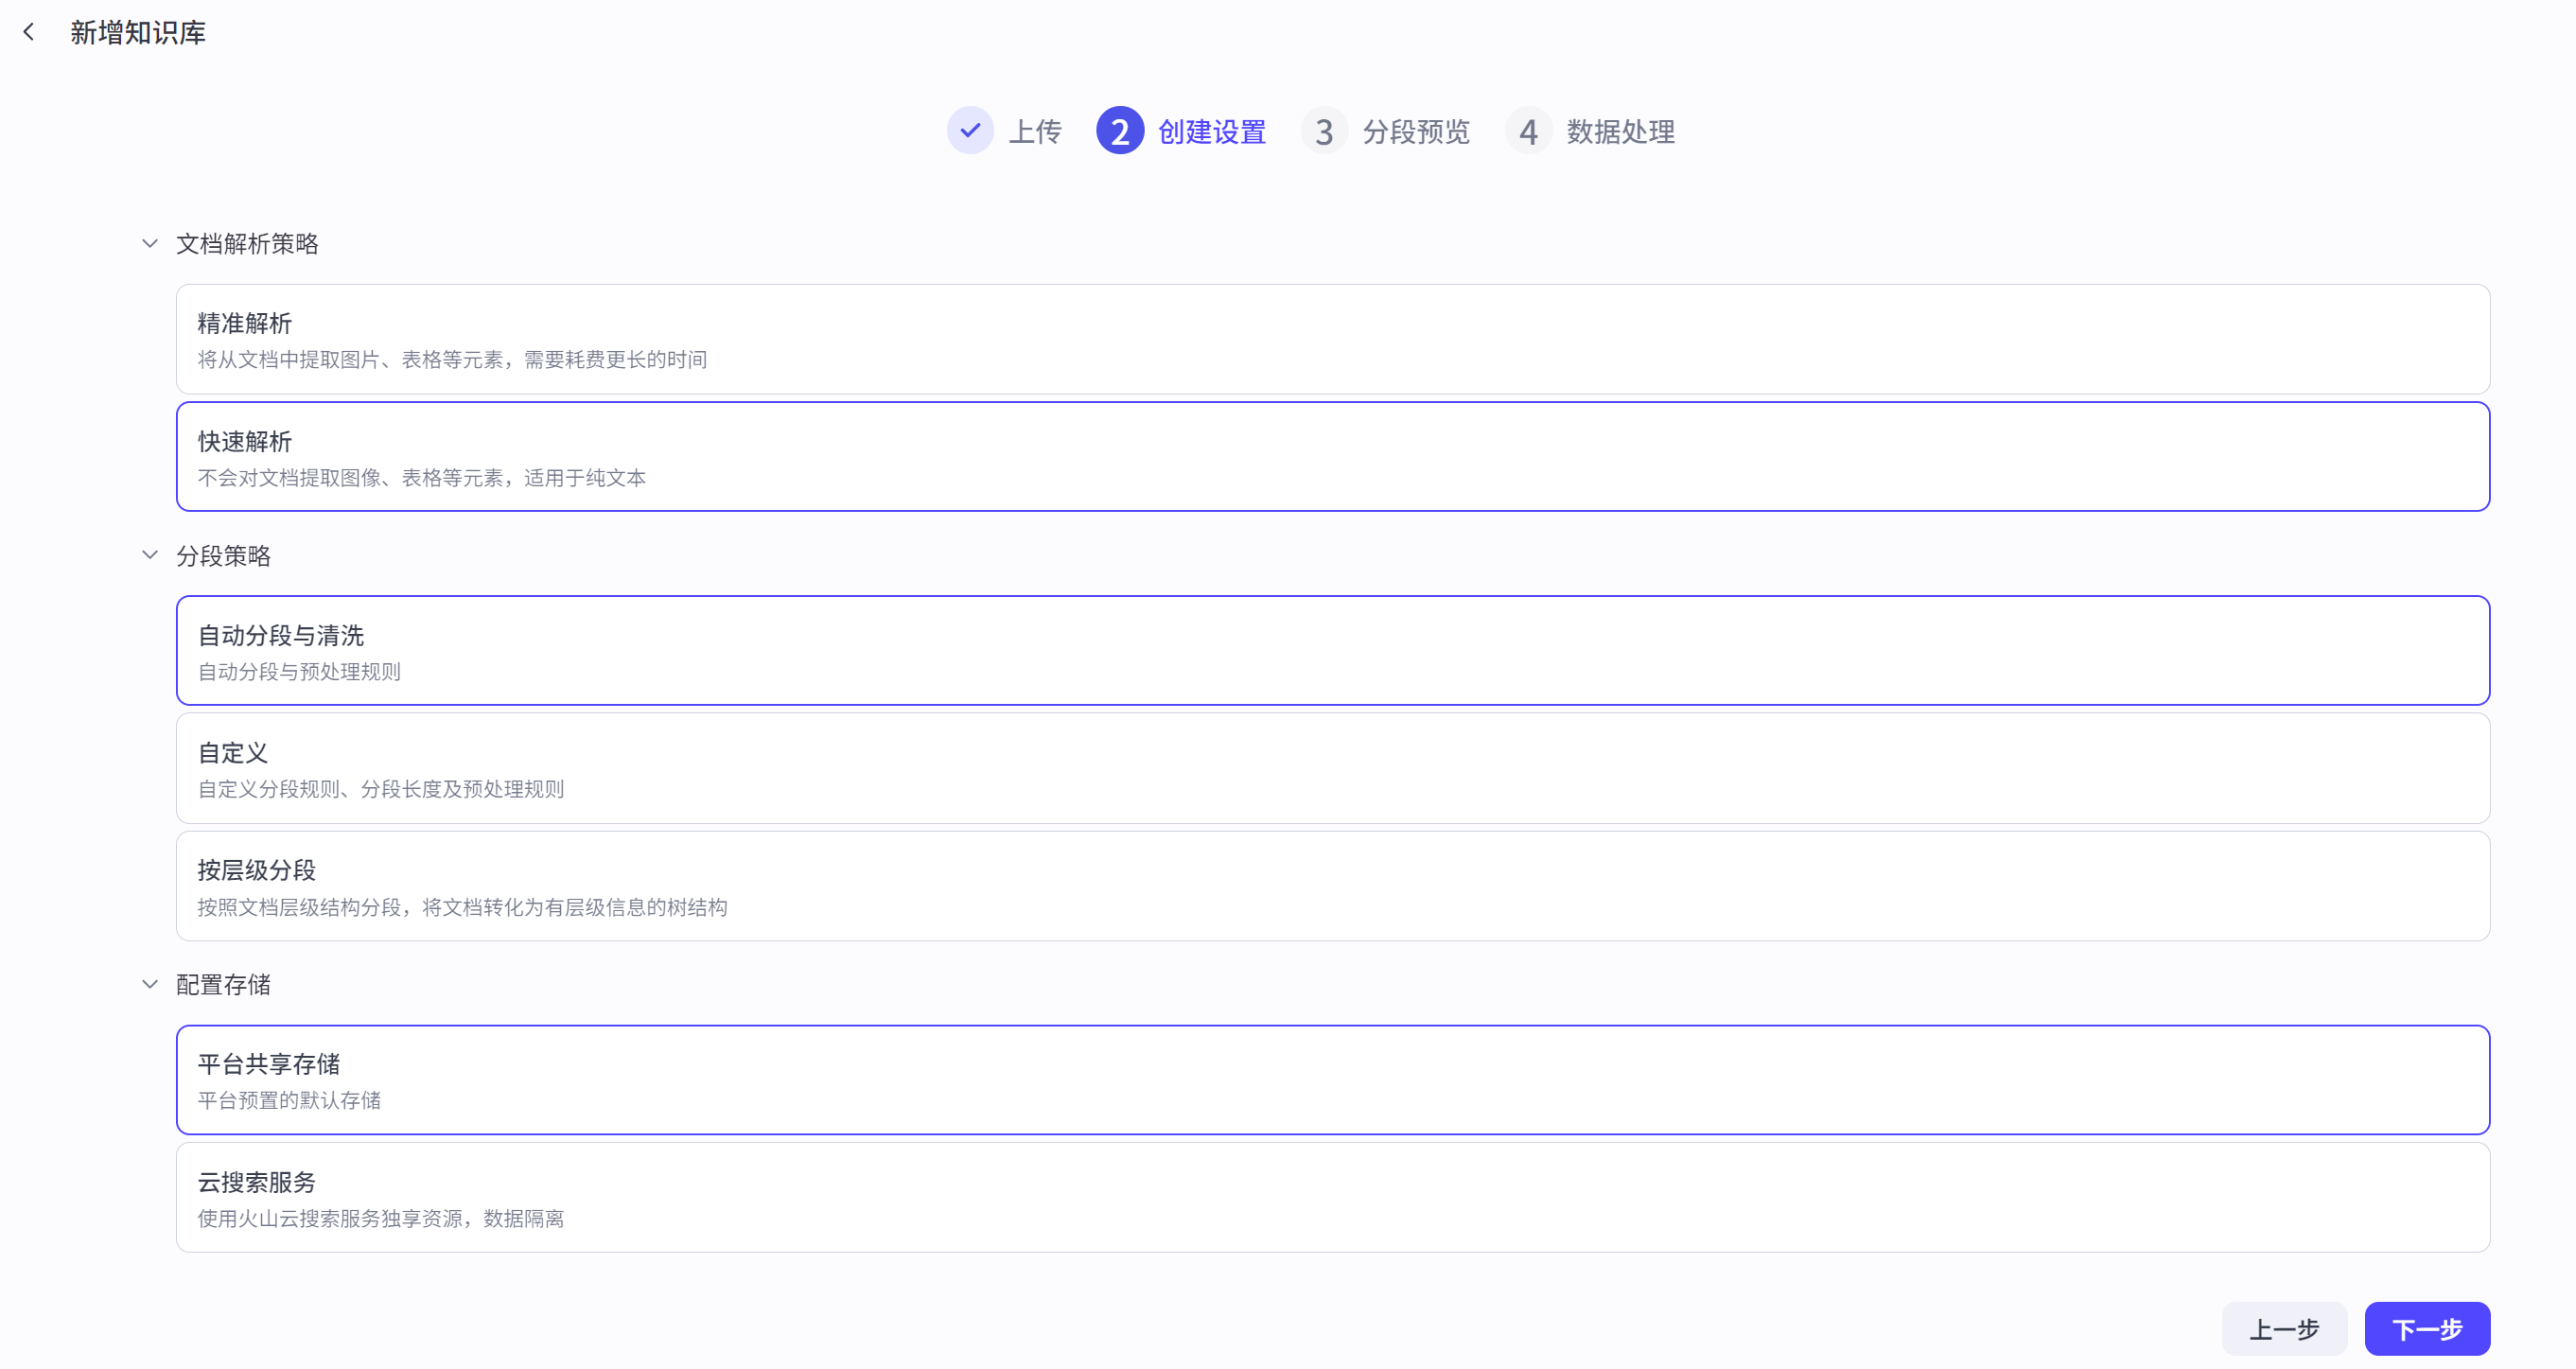The image size is (2576, 1369).
Task: Choose 云搜索服务 storage option
Action: coord(1332,1198)
